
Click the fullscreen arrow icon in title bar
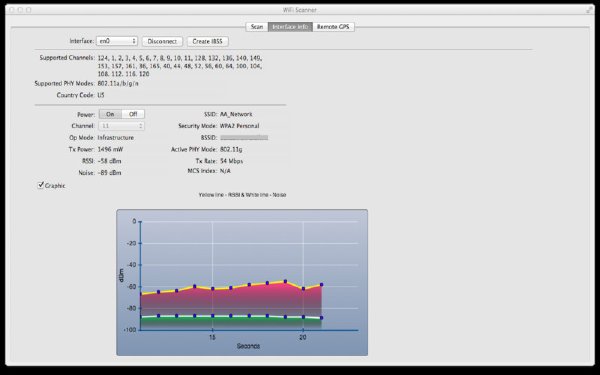tap(589, 10)
